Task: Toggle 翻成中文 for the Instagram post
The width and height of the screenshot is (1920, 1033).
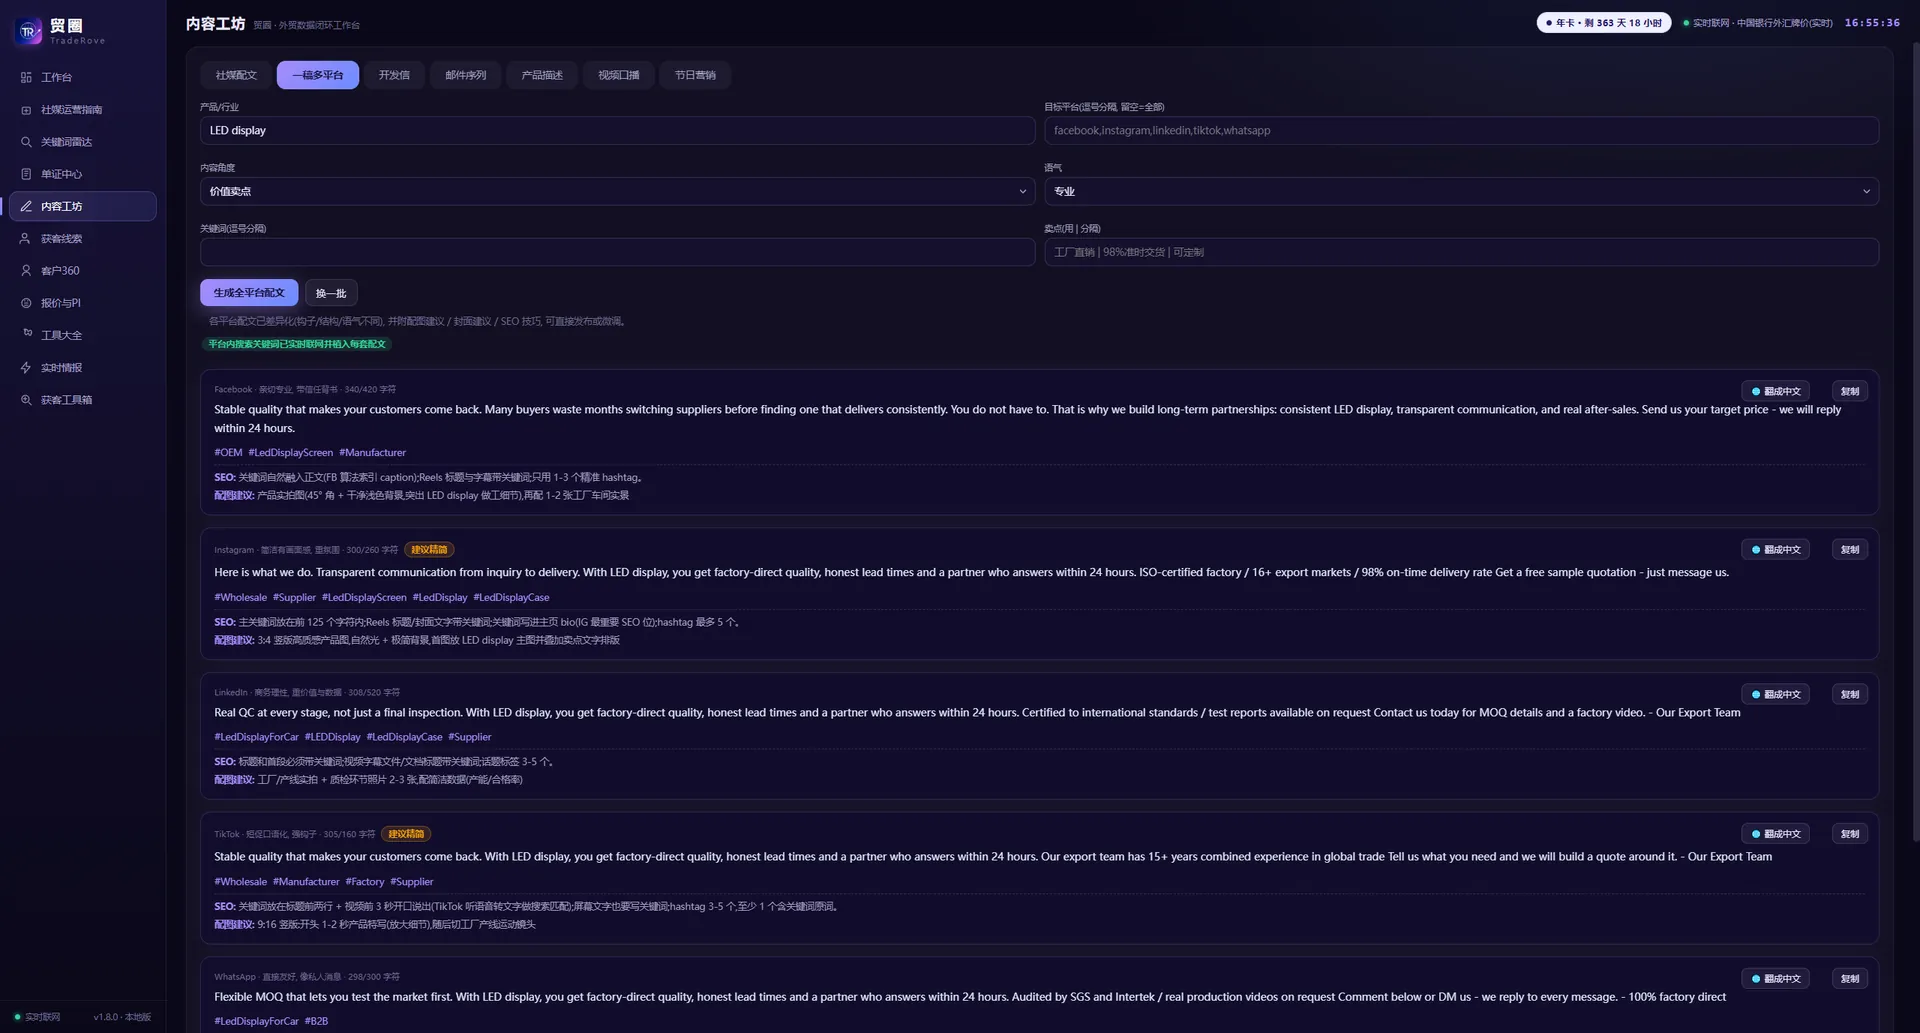Action: 1775,549
